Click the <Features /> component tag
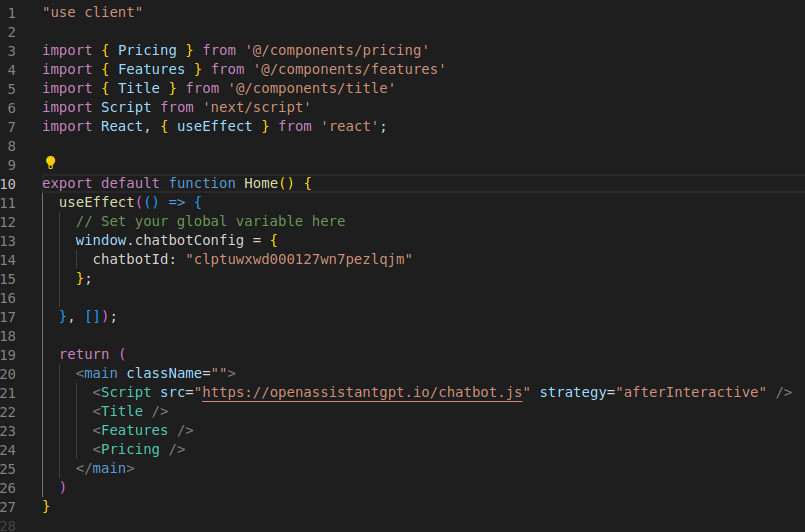 [x=143, y=430]
